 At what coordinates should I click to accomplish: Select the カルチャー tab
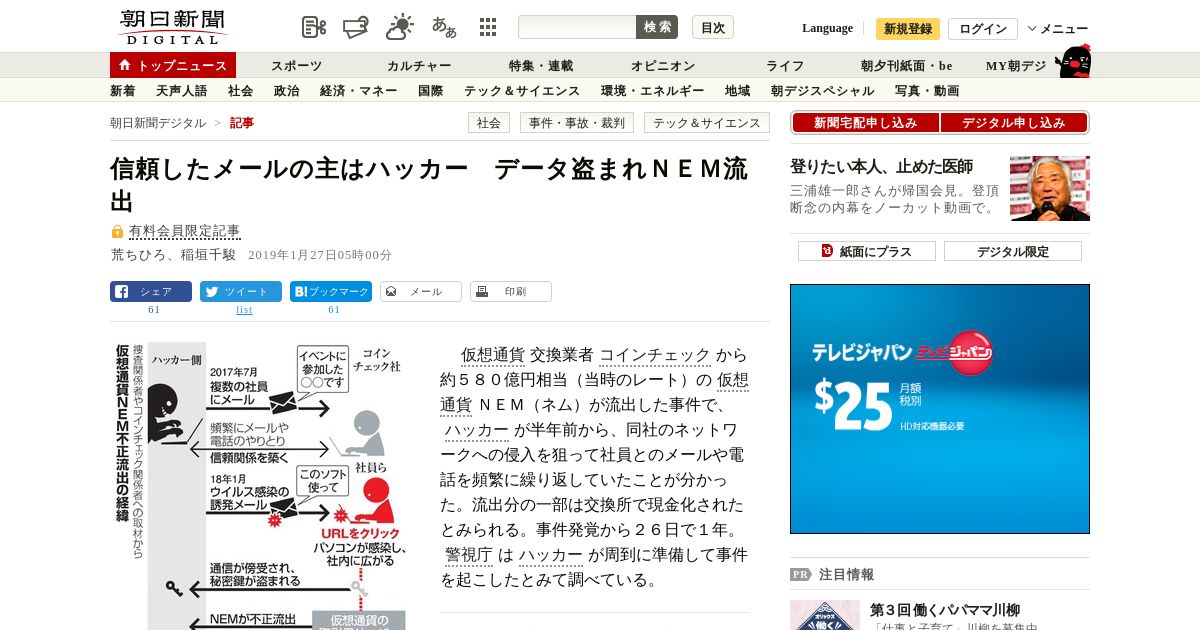click(419, 66)
